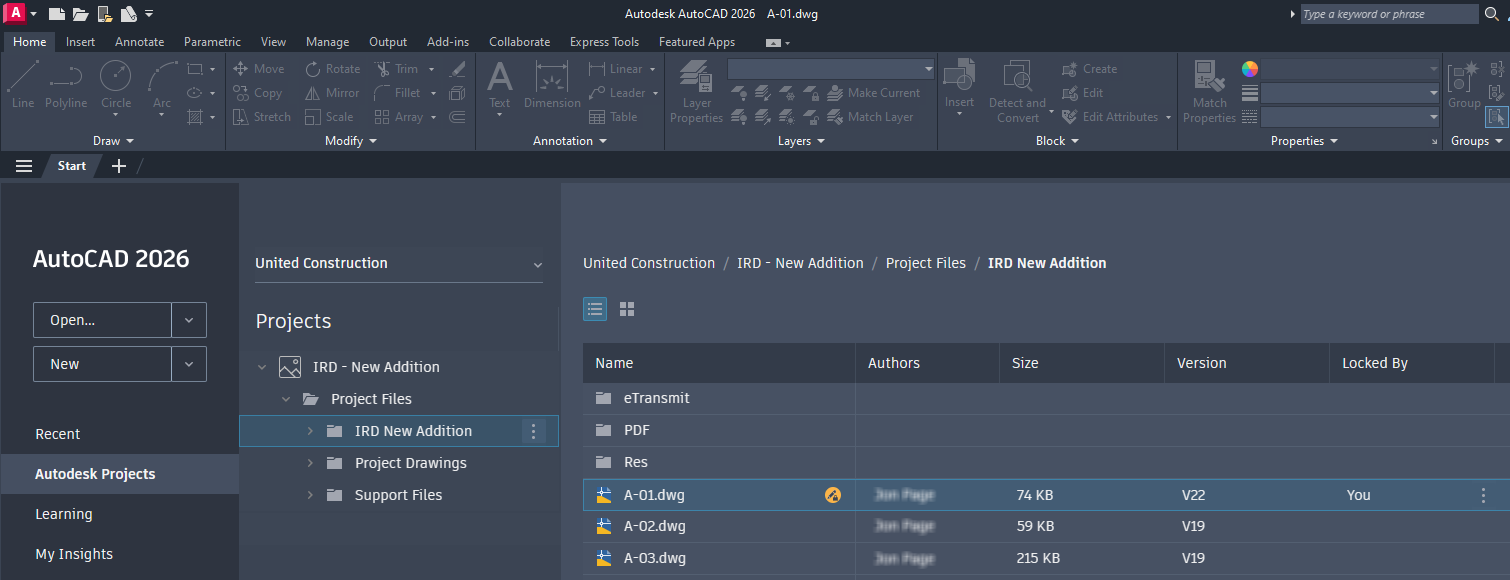Open the United Construction hub dropdown
The image size is (1510, 580).
(x=399, y=264)
